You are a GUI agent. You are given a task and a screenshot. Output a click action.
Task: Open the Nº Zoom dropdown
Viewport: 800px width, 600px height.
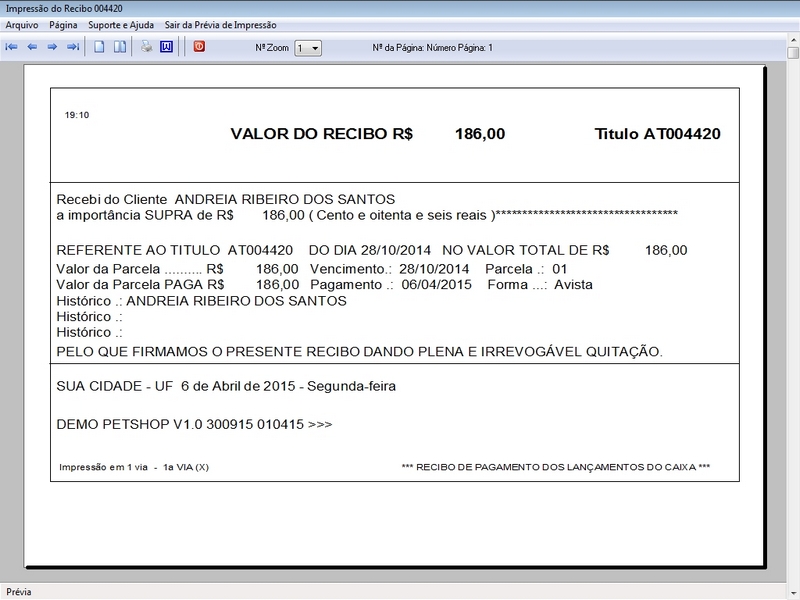tap(315, 45)
